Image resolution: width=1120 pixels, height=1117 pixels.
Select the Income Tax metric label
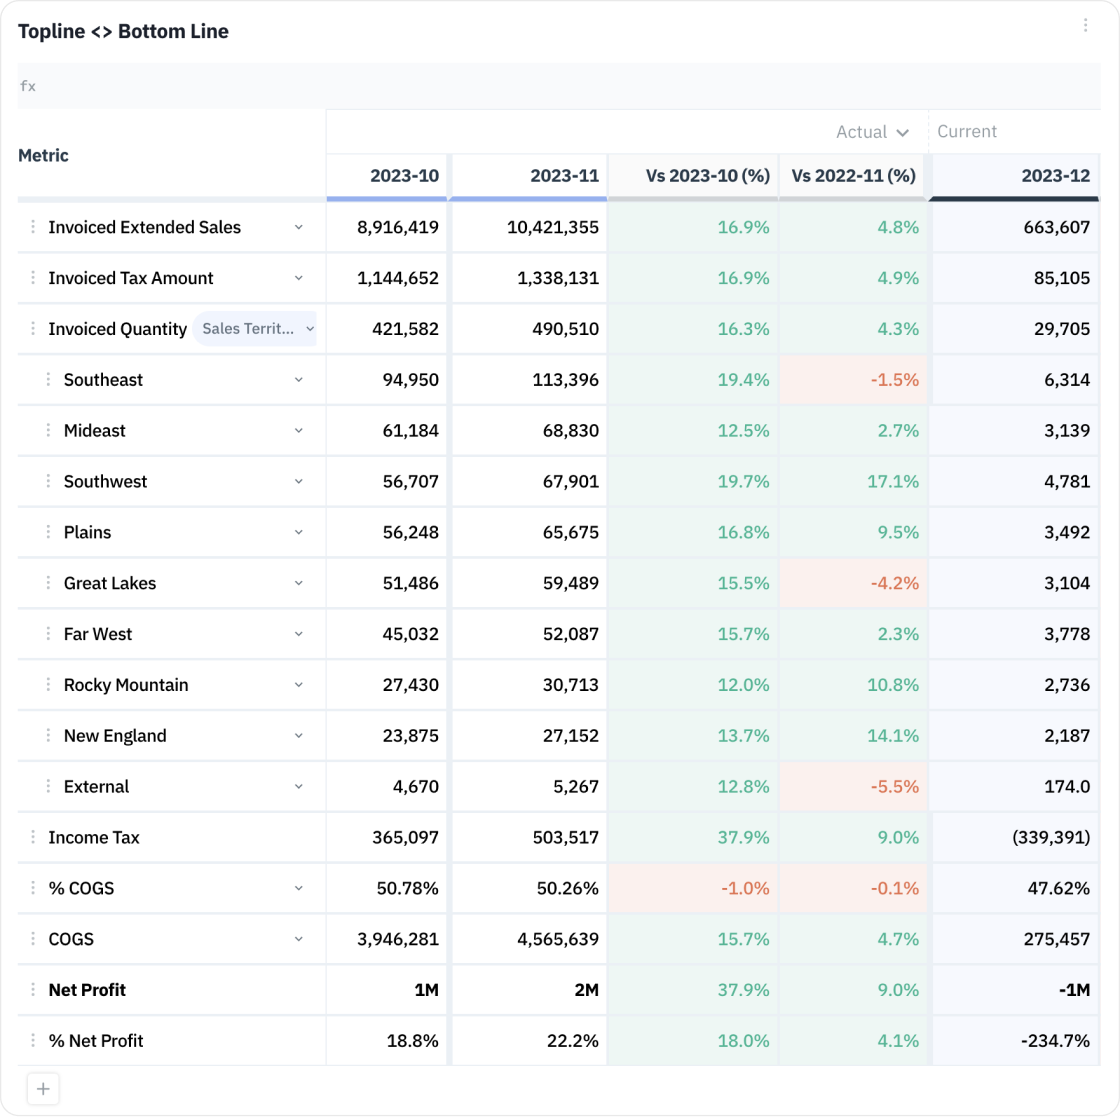pos(94,837)
